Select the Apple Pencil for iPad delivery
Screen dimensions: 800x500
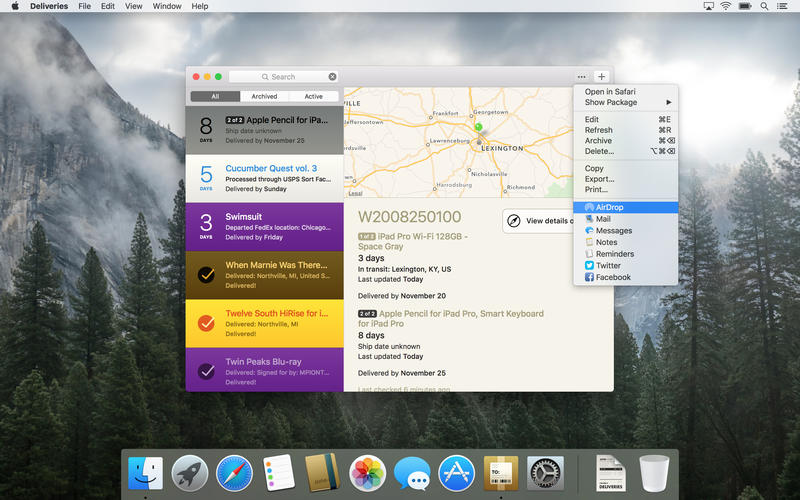coord(264,130)
